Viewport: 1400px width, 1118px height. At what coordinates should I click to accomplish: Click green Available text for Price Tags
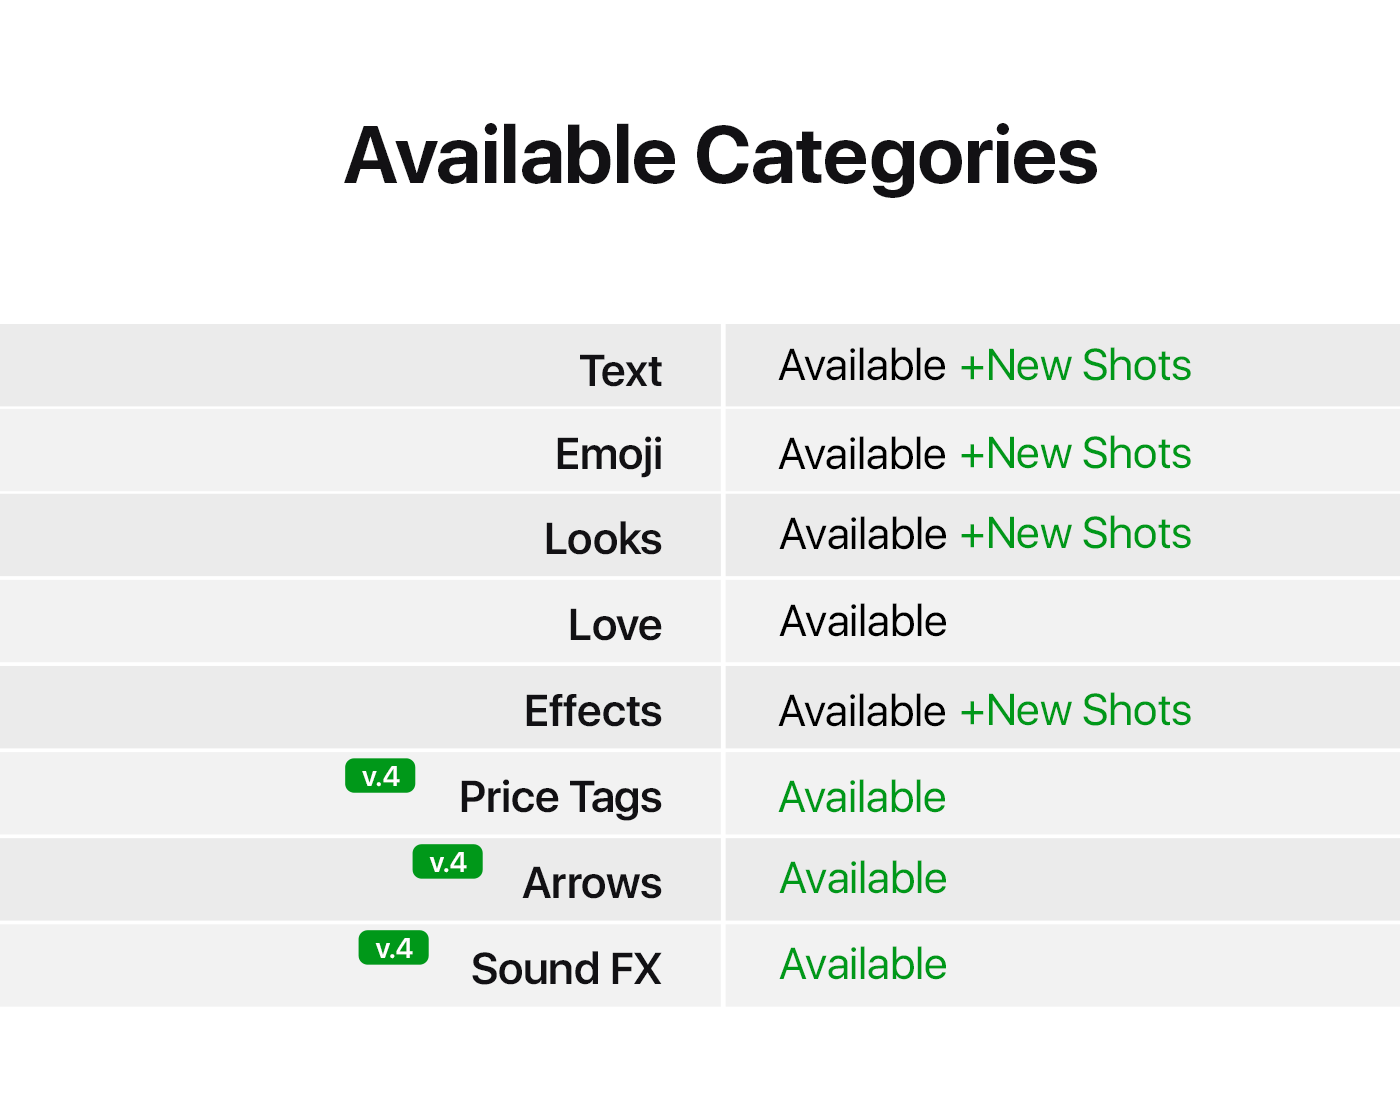coord(863,797)
